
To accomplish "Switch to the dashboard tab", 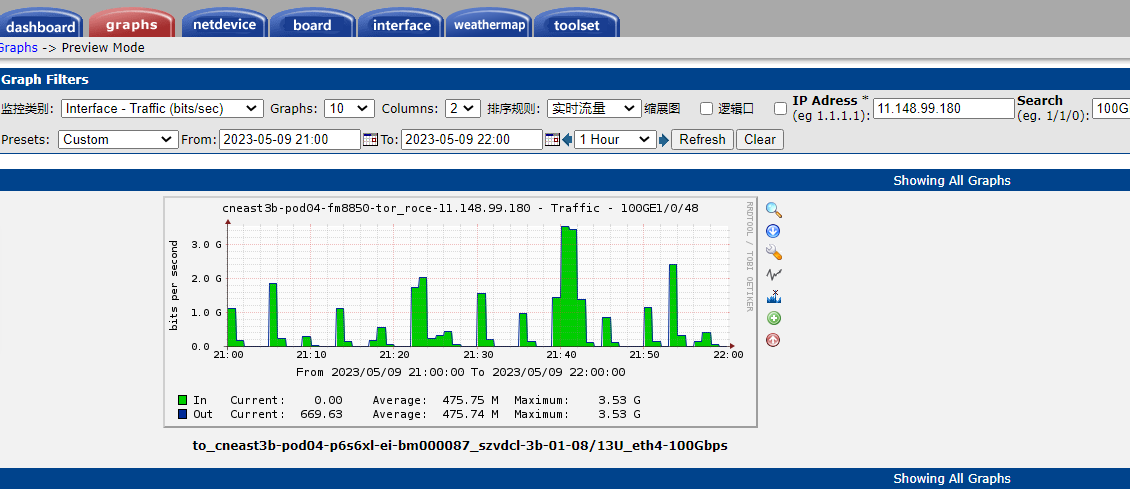I will (41, 26).
